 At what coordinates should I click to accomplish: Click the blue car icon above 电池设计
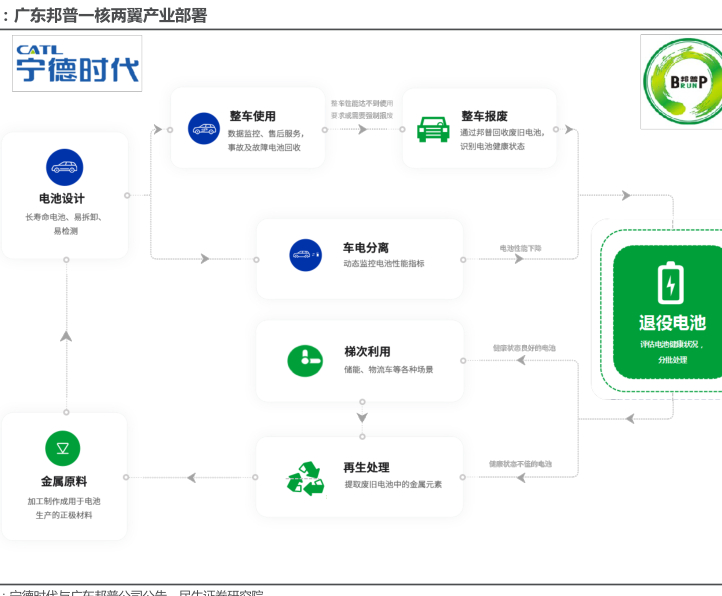point(64,166)
